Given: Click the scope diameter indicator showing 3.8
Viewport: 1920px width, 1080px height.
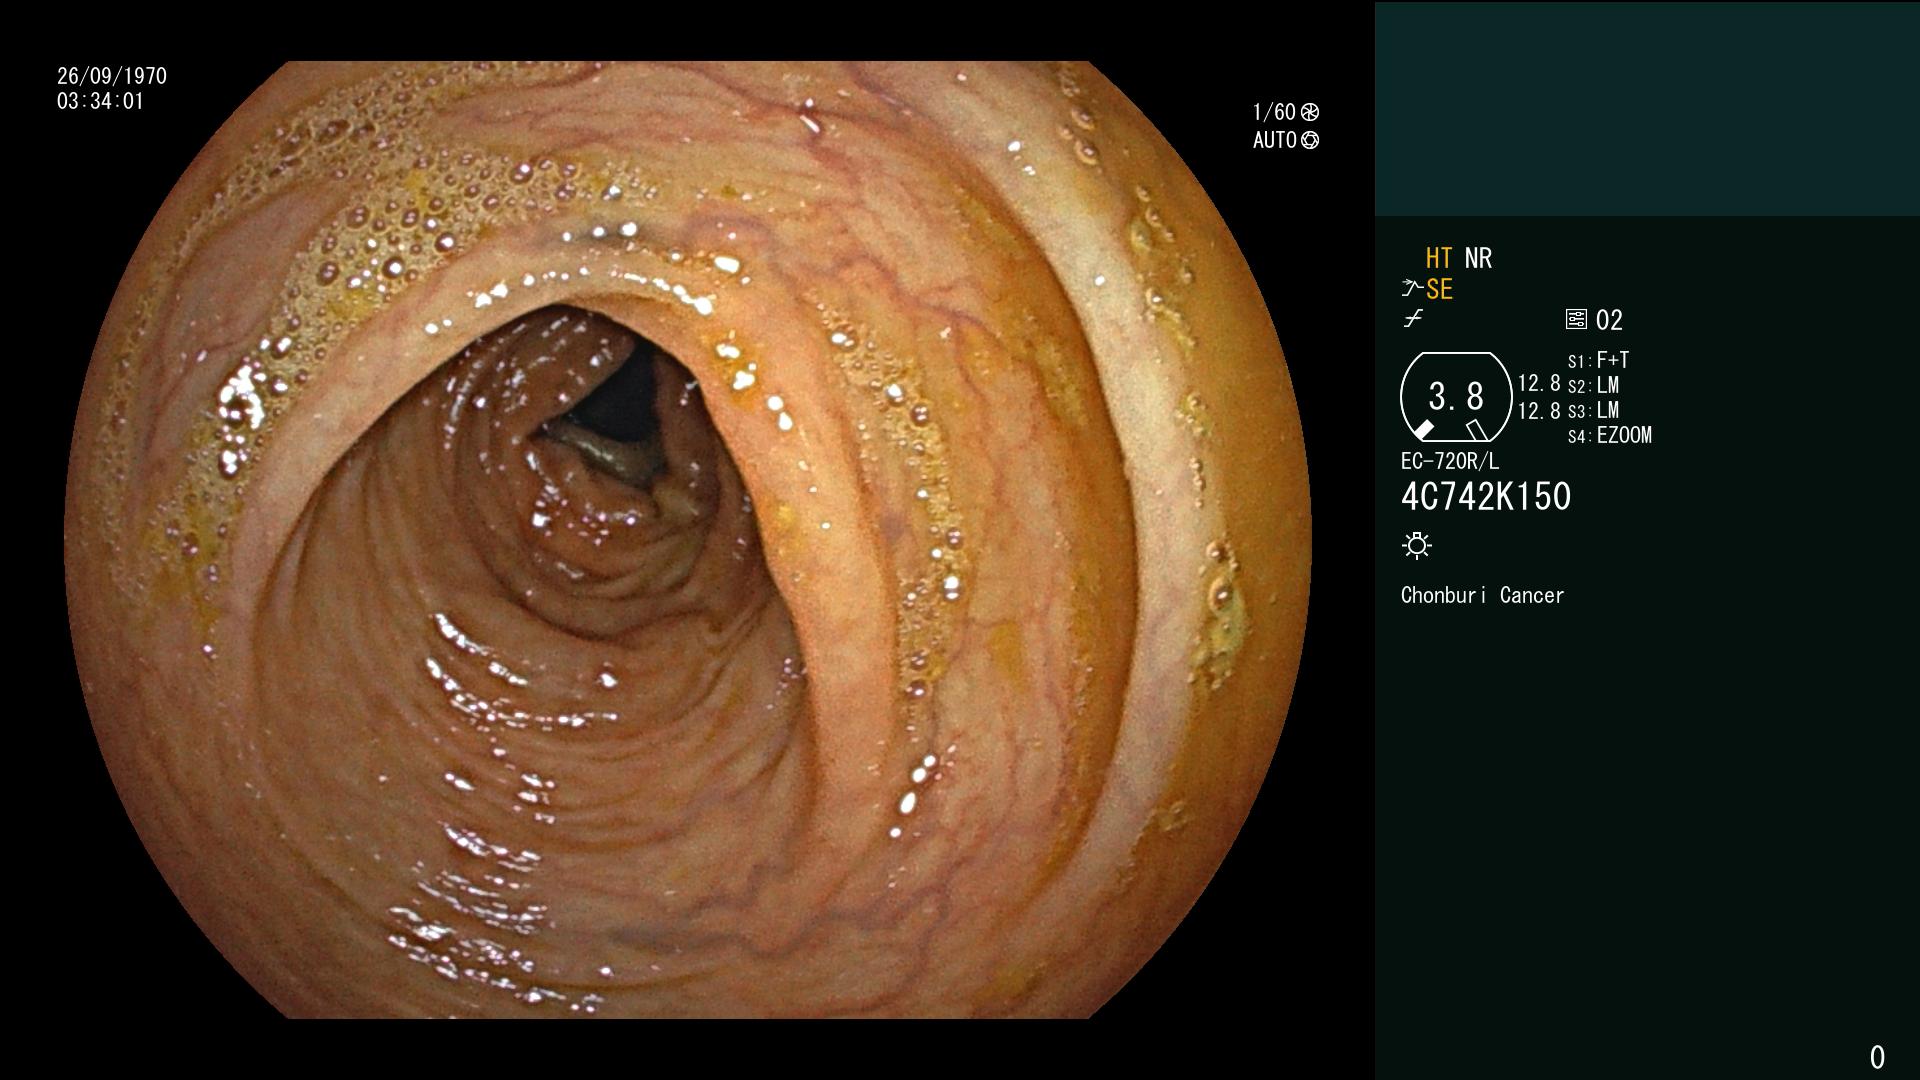Looking at the screenshot, I should [1456, 397].
